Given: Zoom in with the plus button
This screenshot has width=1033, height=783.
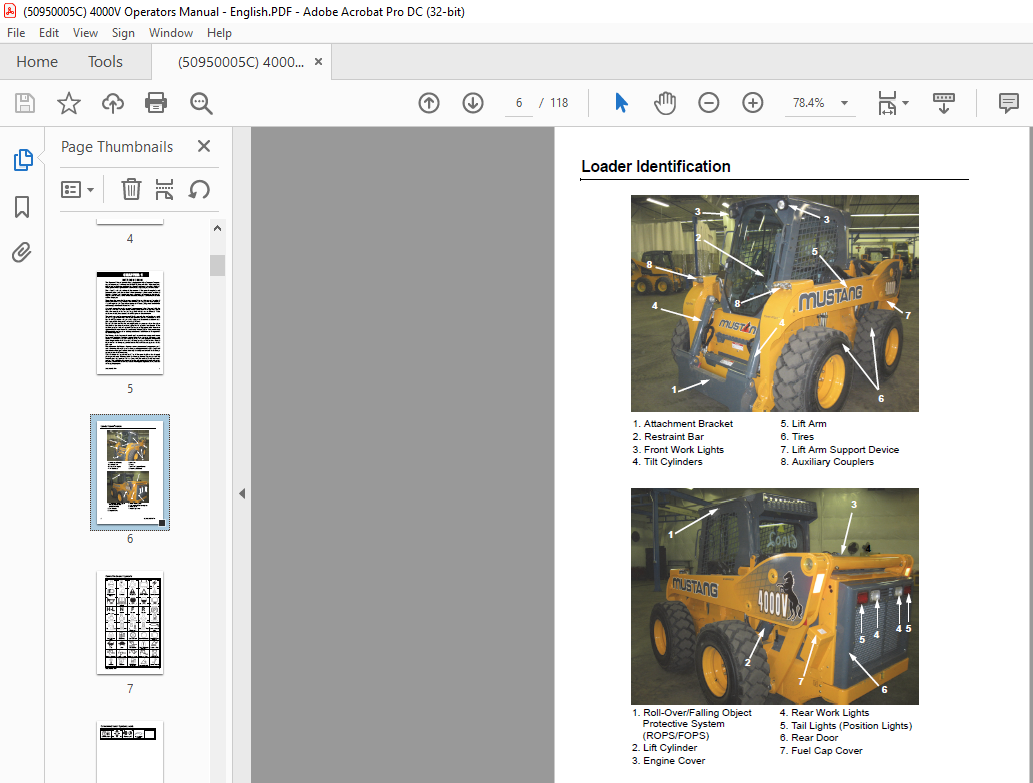Looking at the screenshot, I should (x=752, y=103).
